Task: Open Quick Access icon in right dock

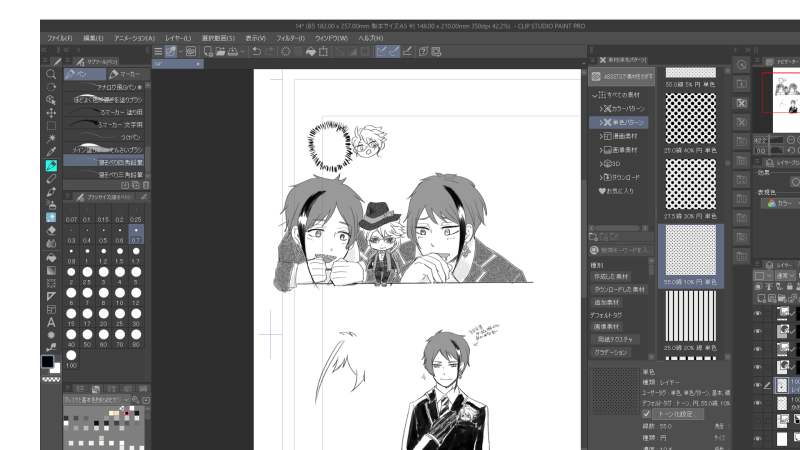Action: point(741,65)
